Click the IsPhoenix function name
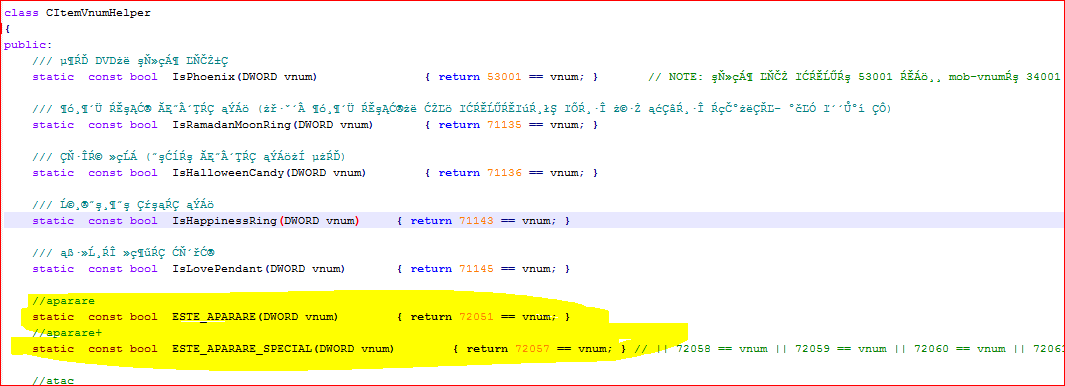 click(203, 77)
